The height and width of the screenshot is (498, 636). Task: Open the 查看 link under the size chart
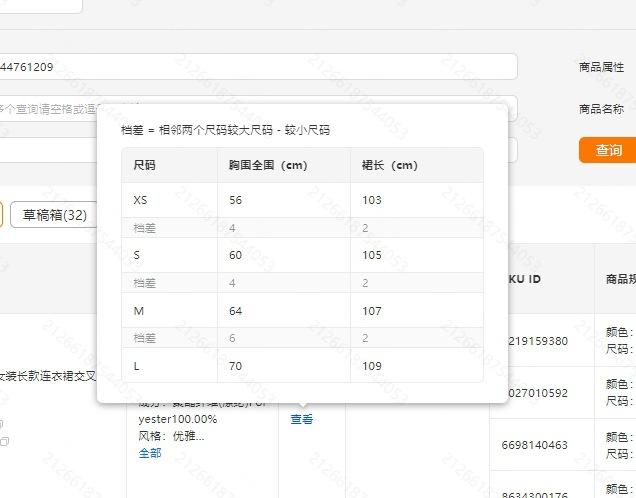click(x=301, y=419)
